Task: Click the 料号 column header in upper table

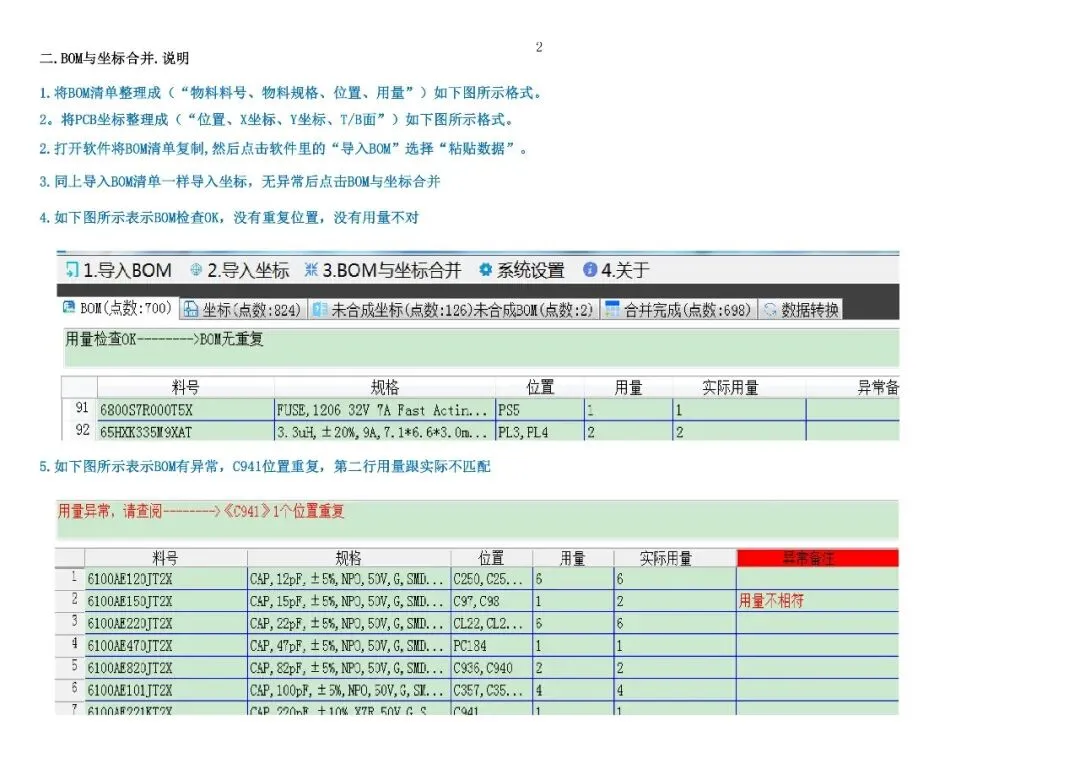Action: coord(185,387)
